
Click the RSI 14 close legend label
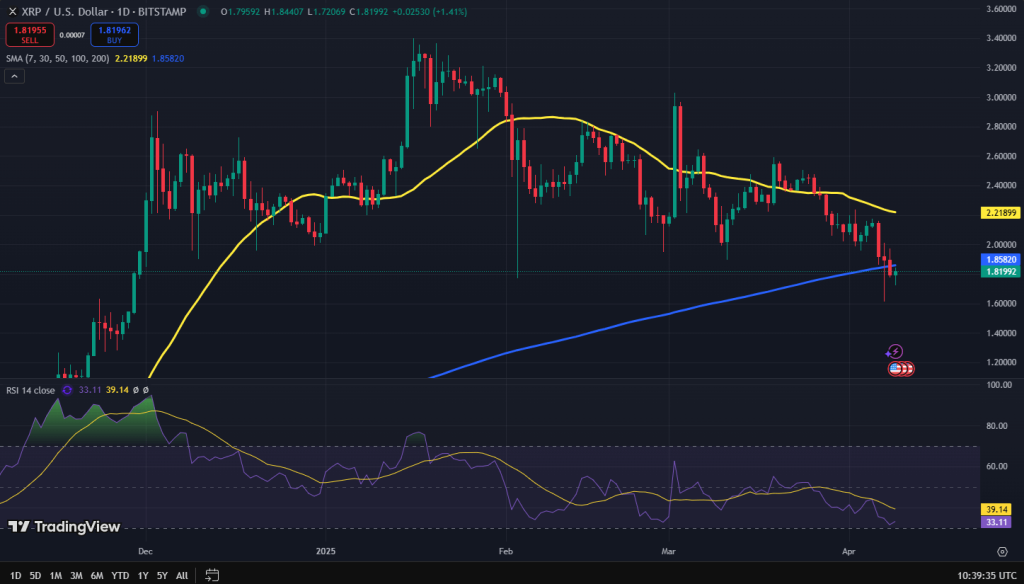[31, 390]
